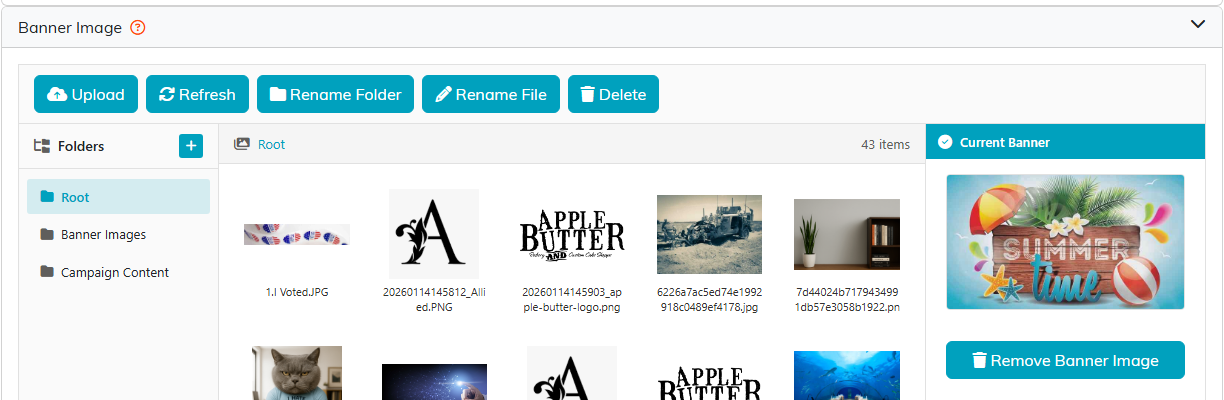1224x400 pixels.
Task: Click the Root breadcrumb link
Action: 271,144
